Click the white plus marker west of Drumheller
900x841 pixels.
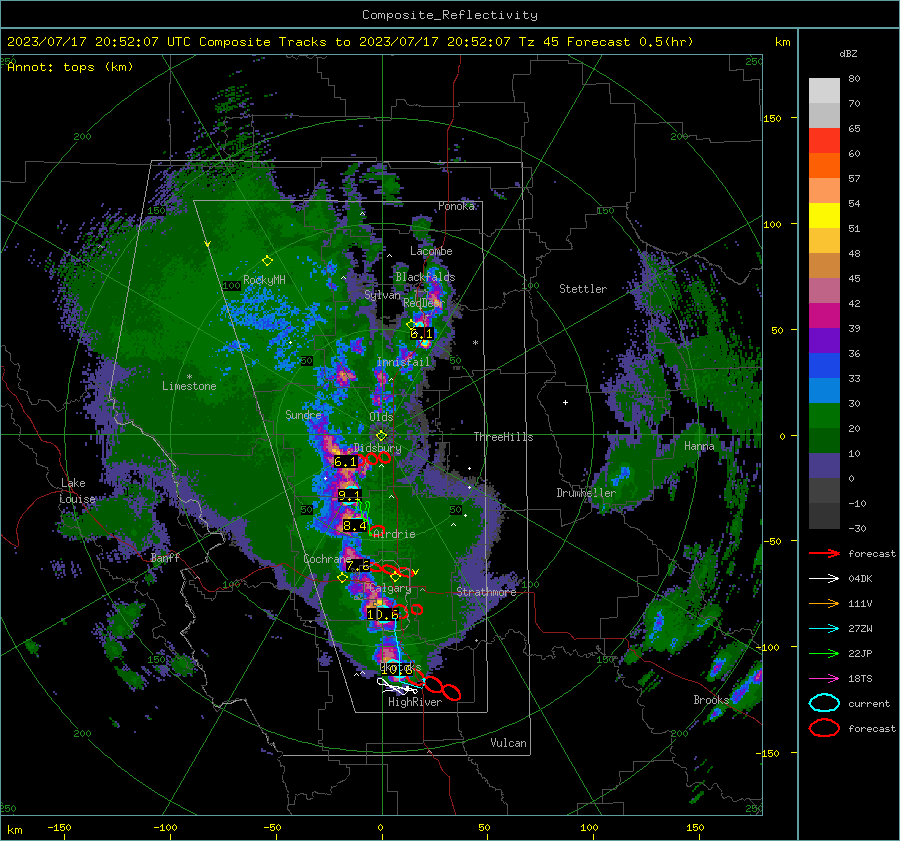565,402
